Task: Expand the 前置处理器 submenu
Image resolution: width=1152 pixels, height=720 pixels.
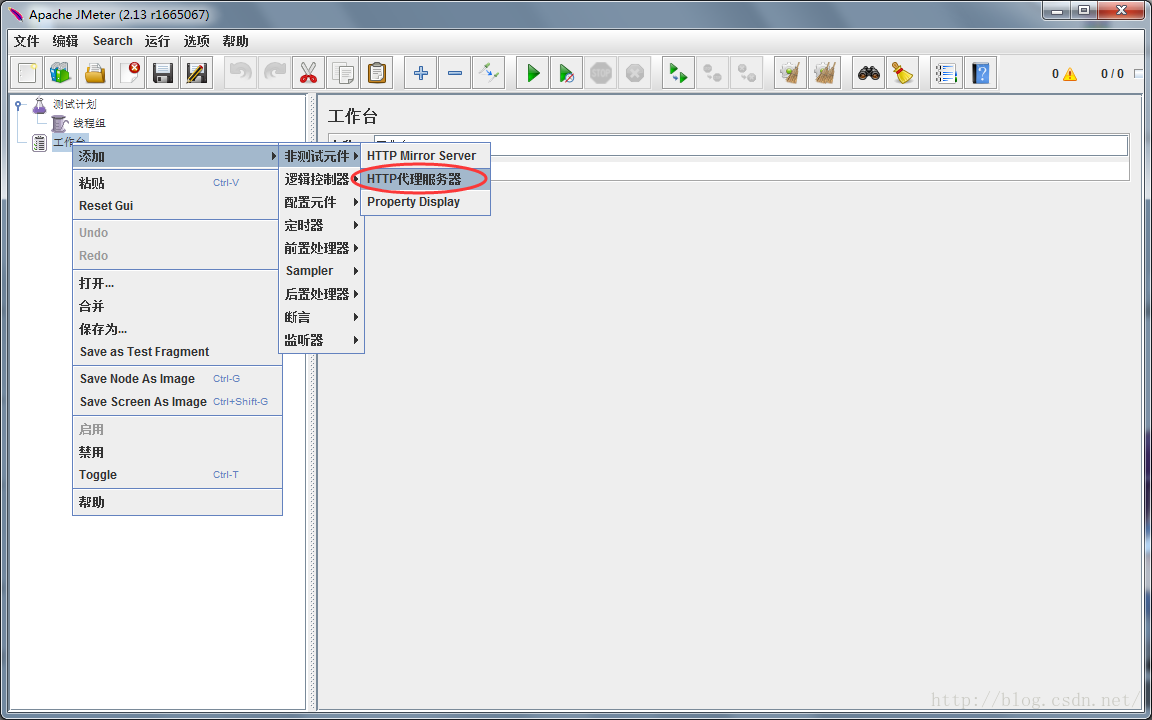Action: [x=321, y=248]
